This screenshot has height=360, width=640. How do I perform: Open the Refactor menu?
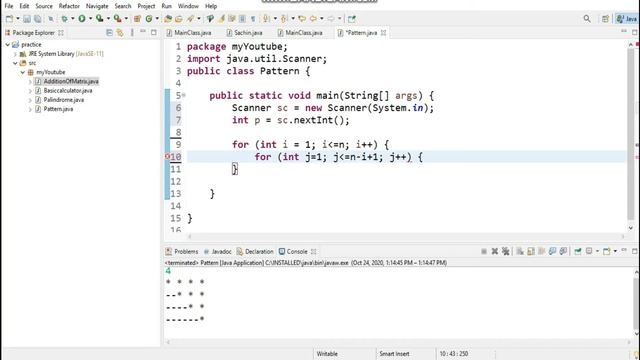(x=69, y=6)
